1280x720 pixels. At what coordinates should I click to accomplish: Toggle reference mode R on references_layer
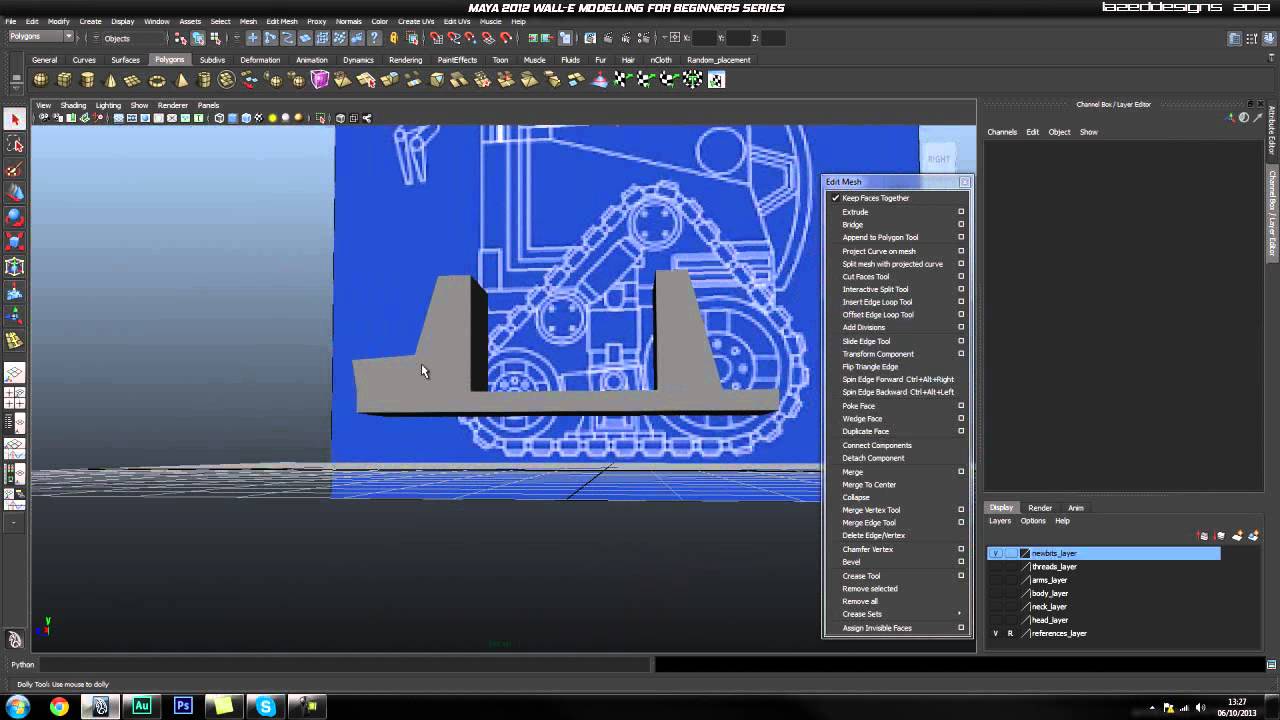[1010, 634]
